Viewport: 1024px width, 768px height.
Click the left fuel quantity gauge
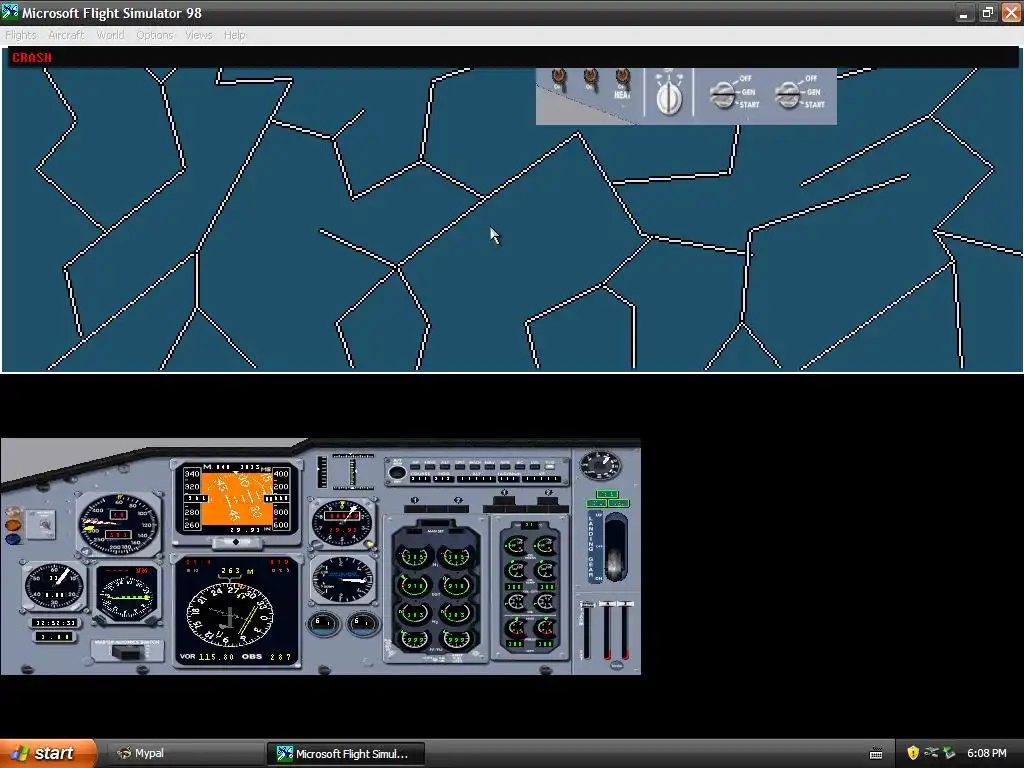click(323, 623)
